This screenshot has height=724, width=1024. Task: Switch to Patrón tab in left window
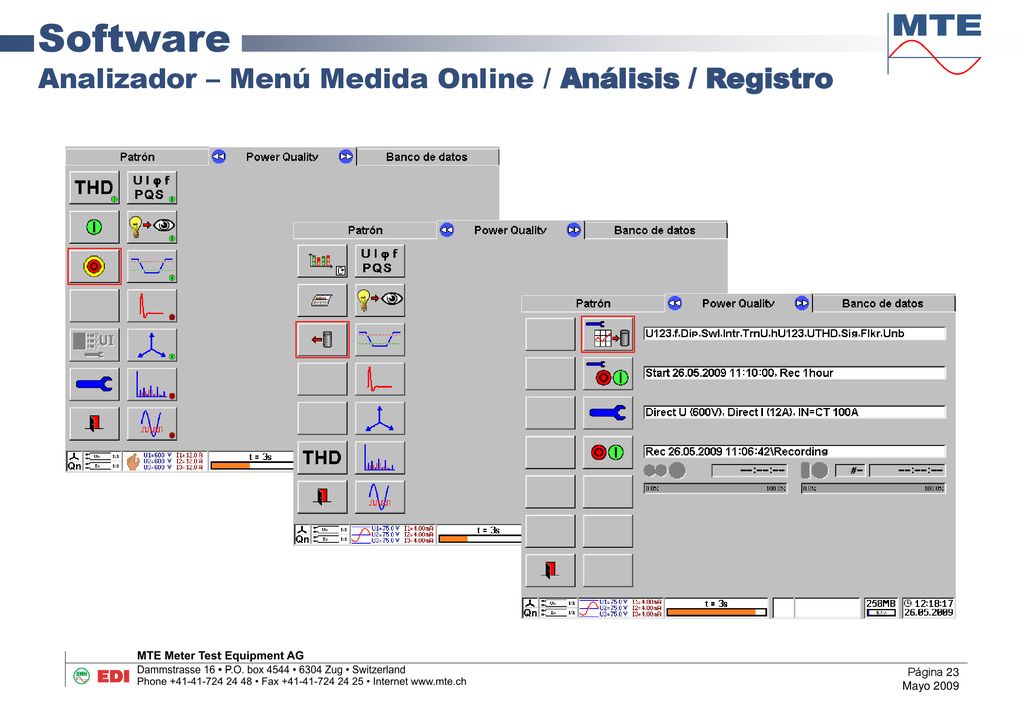point(137,157)
